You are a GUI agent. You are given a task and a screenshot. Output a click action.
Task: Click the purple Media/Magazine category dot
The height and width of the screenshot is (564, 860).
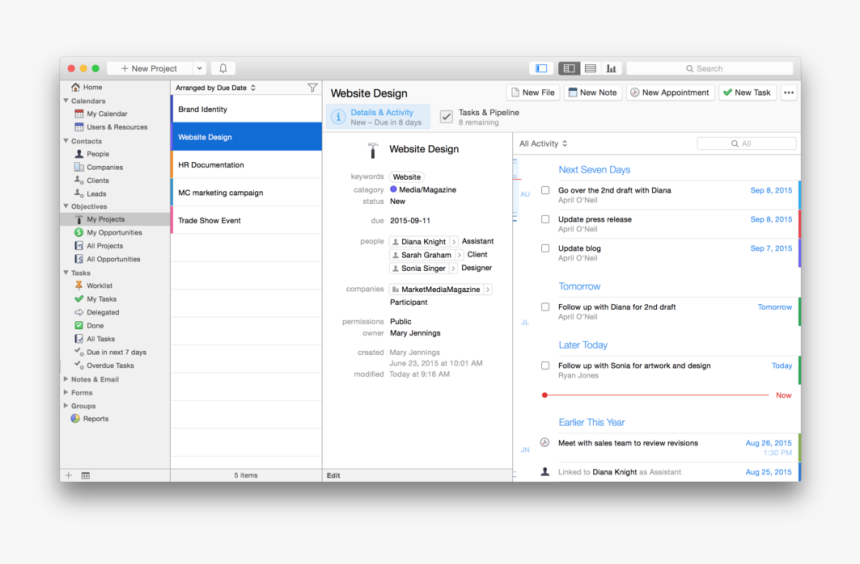coord(393,189)
